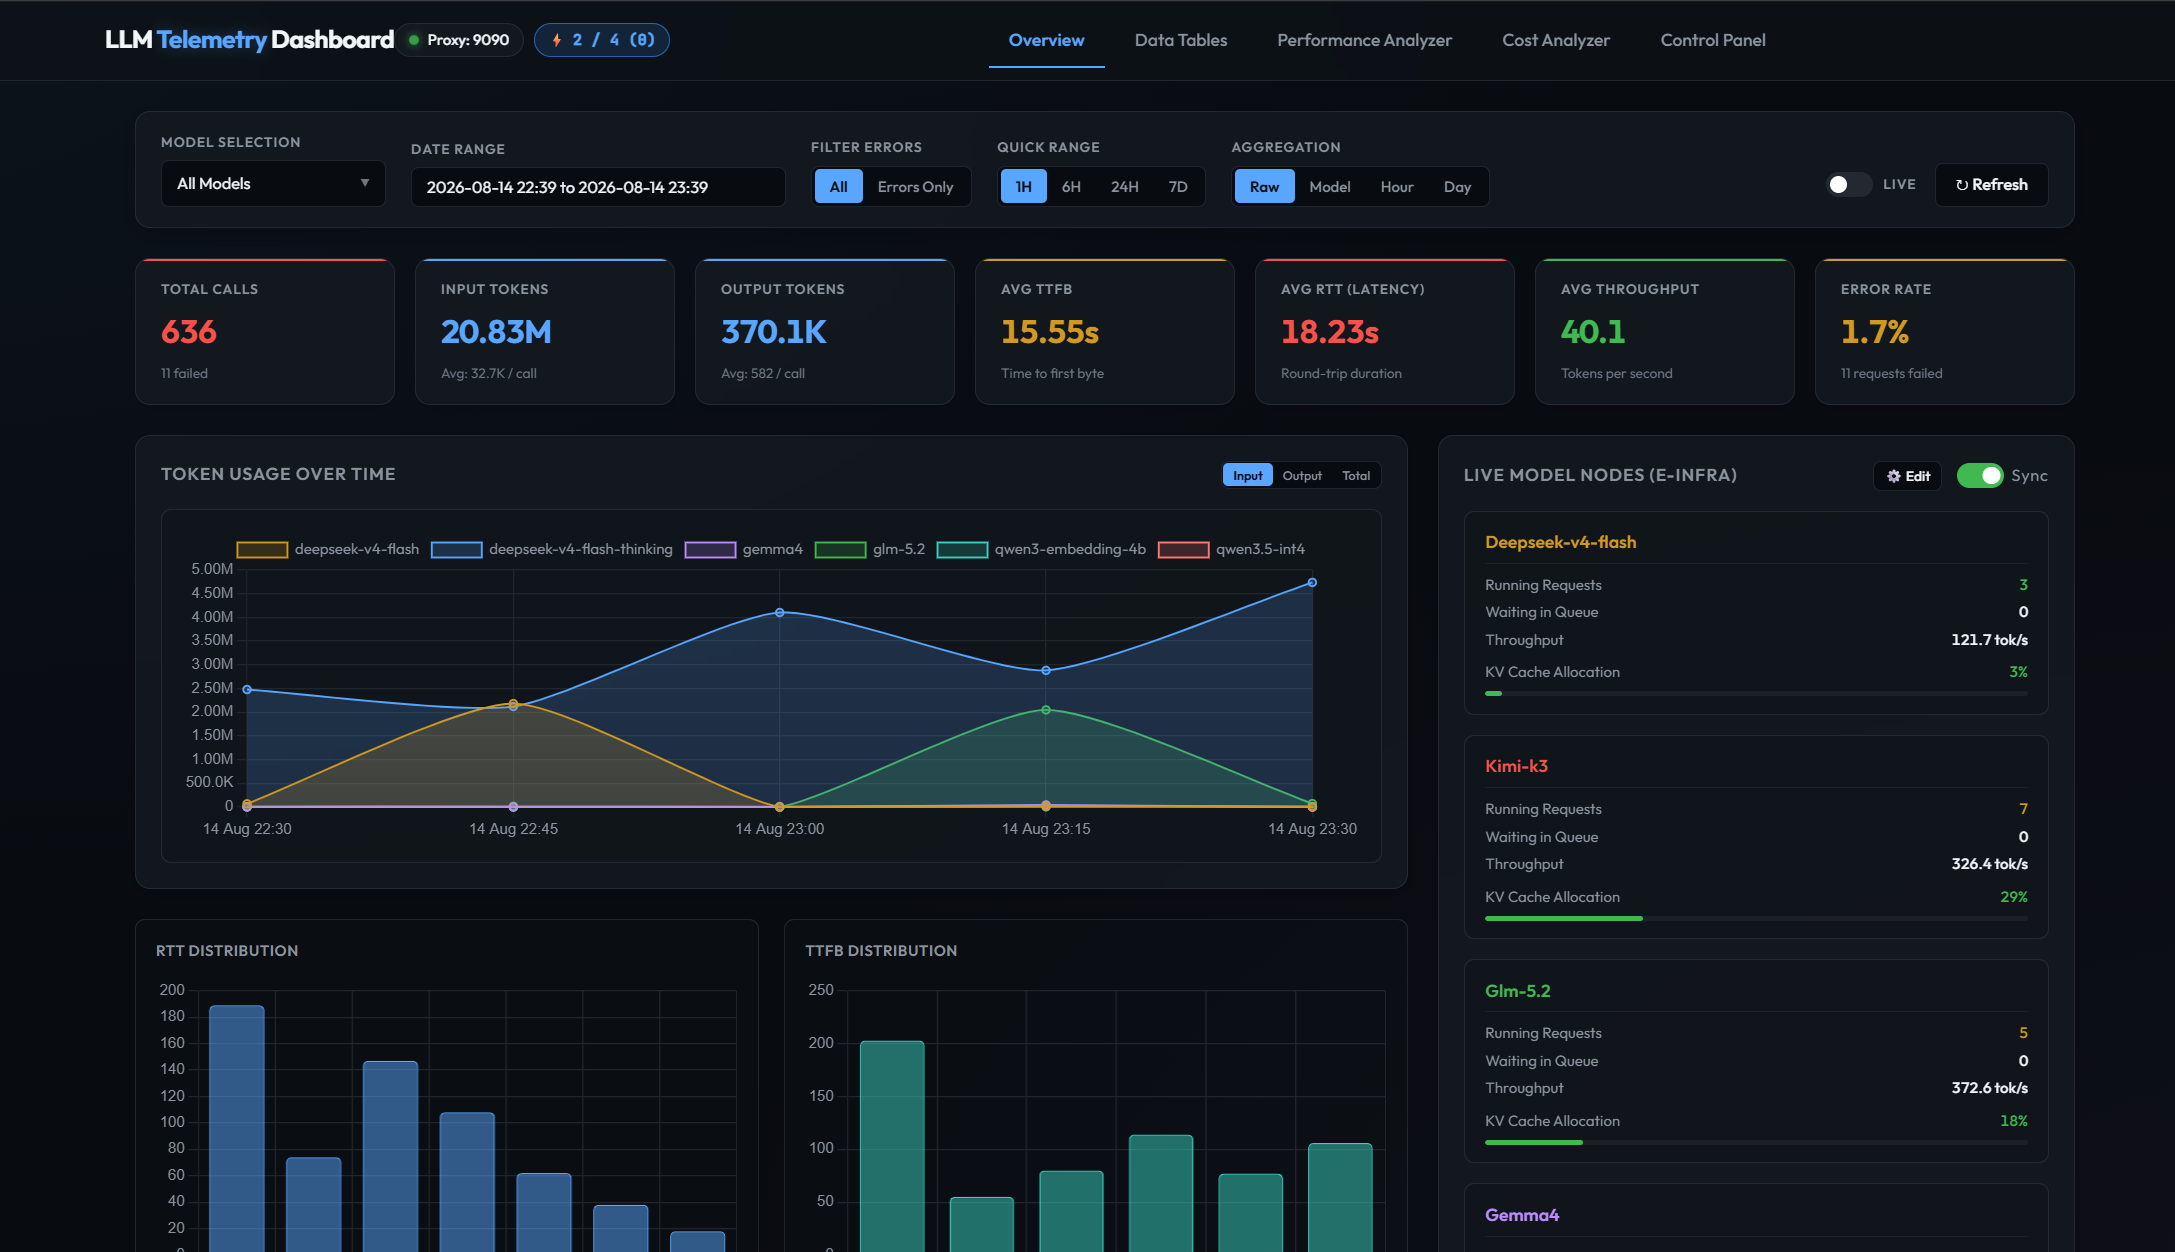The height and width of the screenshot is (1252, 2175).
Task: Show Input tokens in the chart
Action: (x=1247, y=476)
